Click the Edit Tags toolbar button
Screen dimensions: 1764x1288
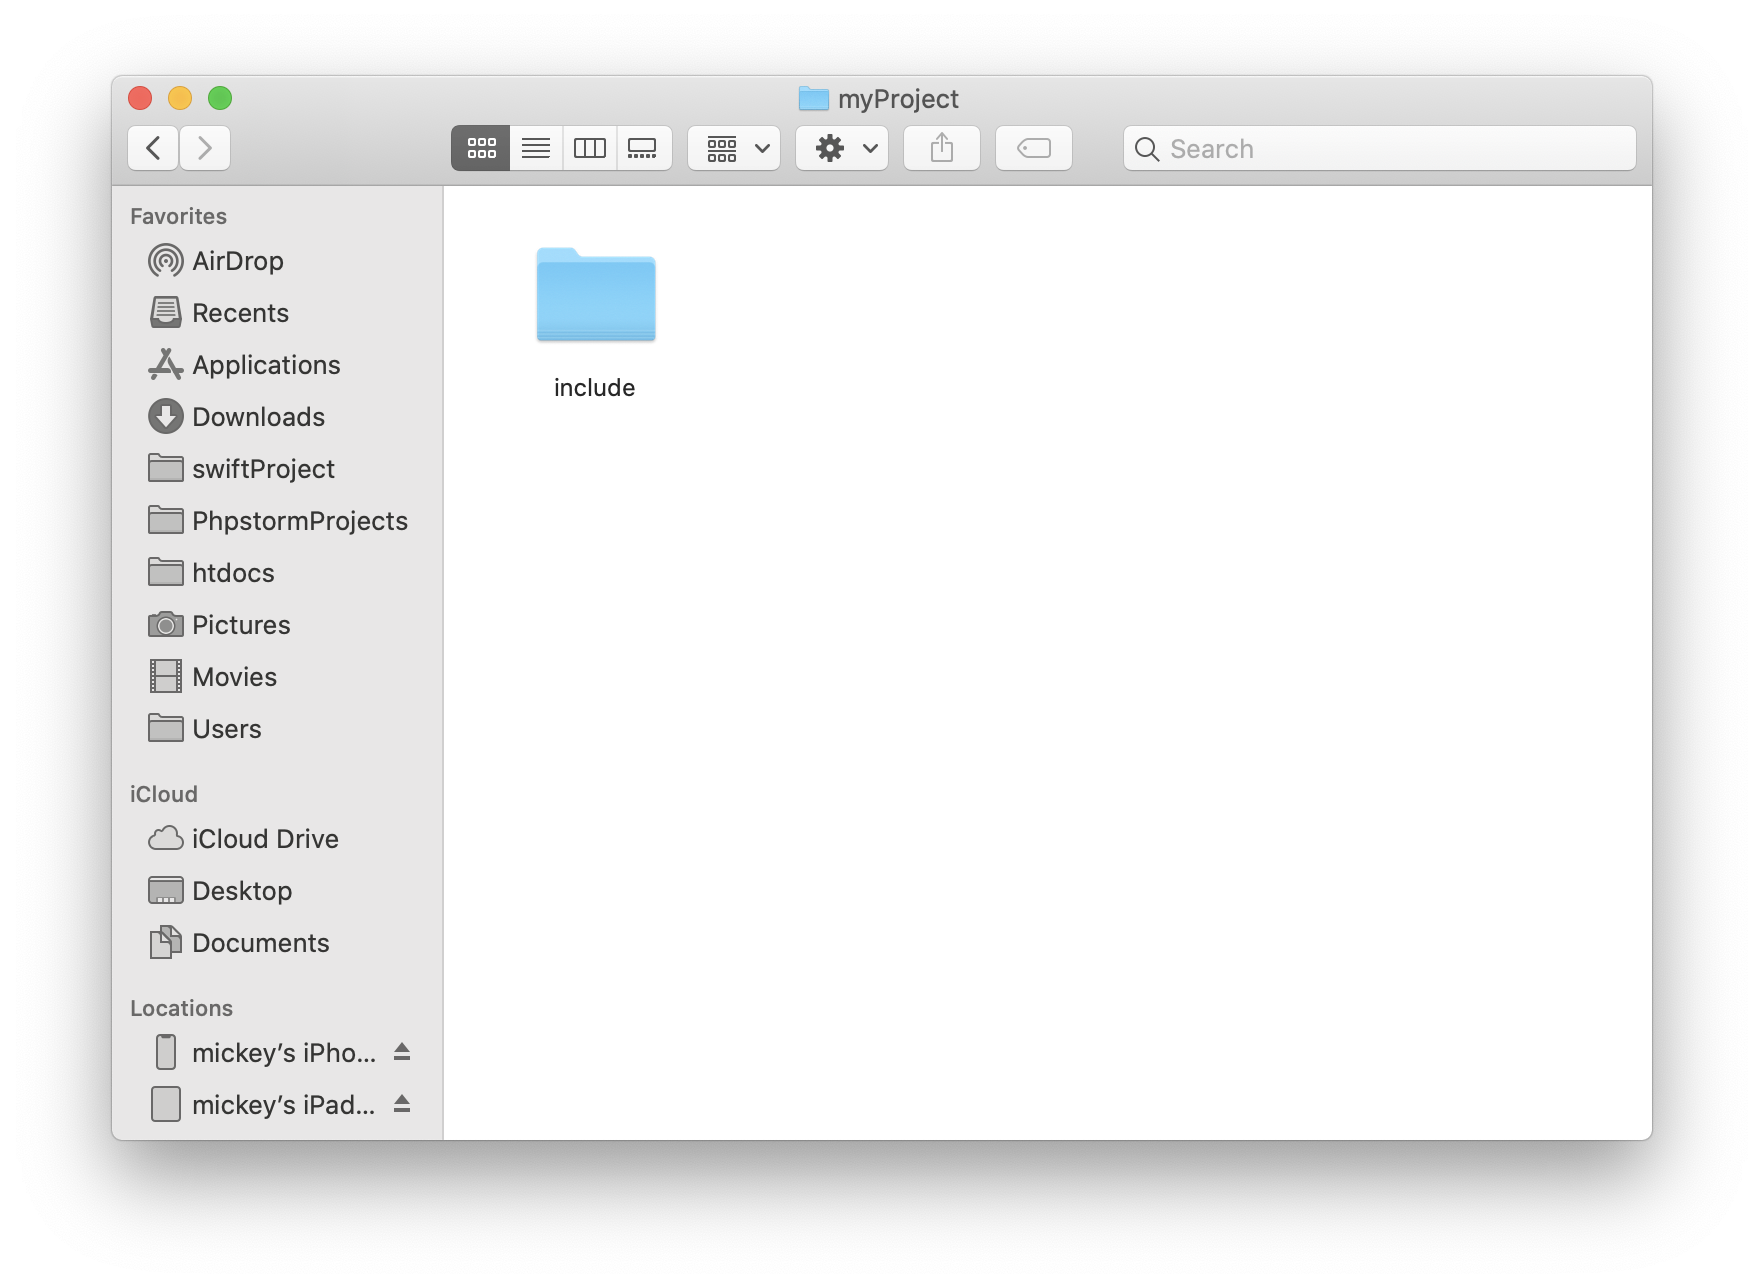1034,148
